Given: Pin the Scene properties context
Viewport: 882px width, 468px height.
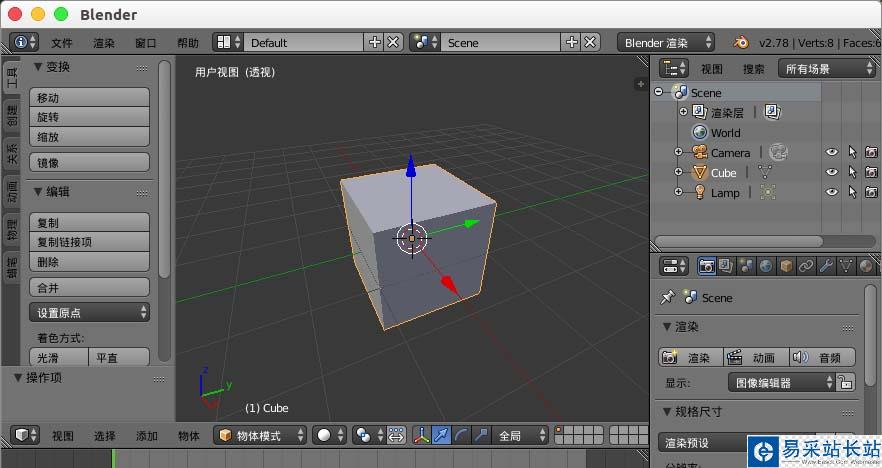Looking at the screenshot, I should click(668, 297).
